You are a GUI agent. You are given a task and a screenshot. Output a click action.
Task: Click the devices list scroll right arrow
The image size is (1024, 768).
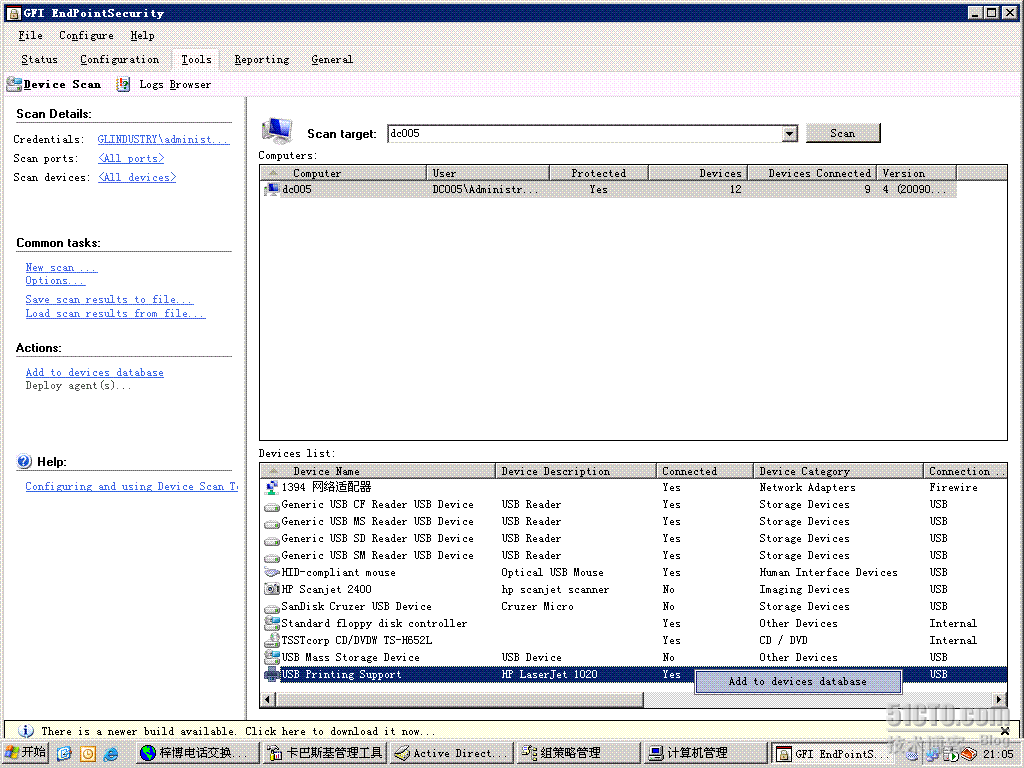[999, 699]
